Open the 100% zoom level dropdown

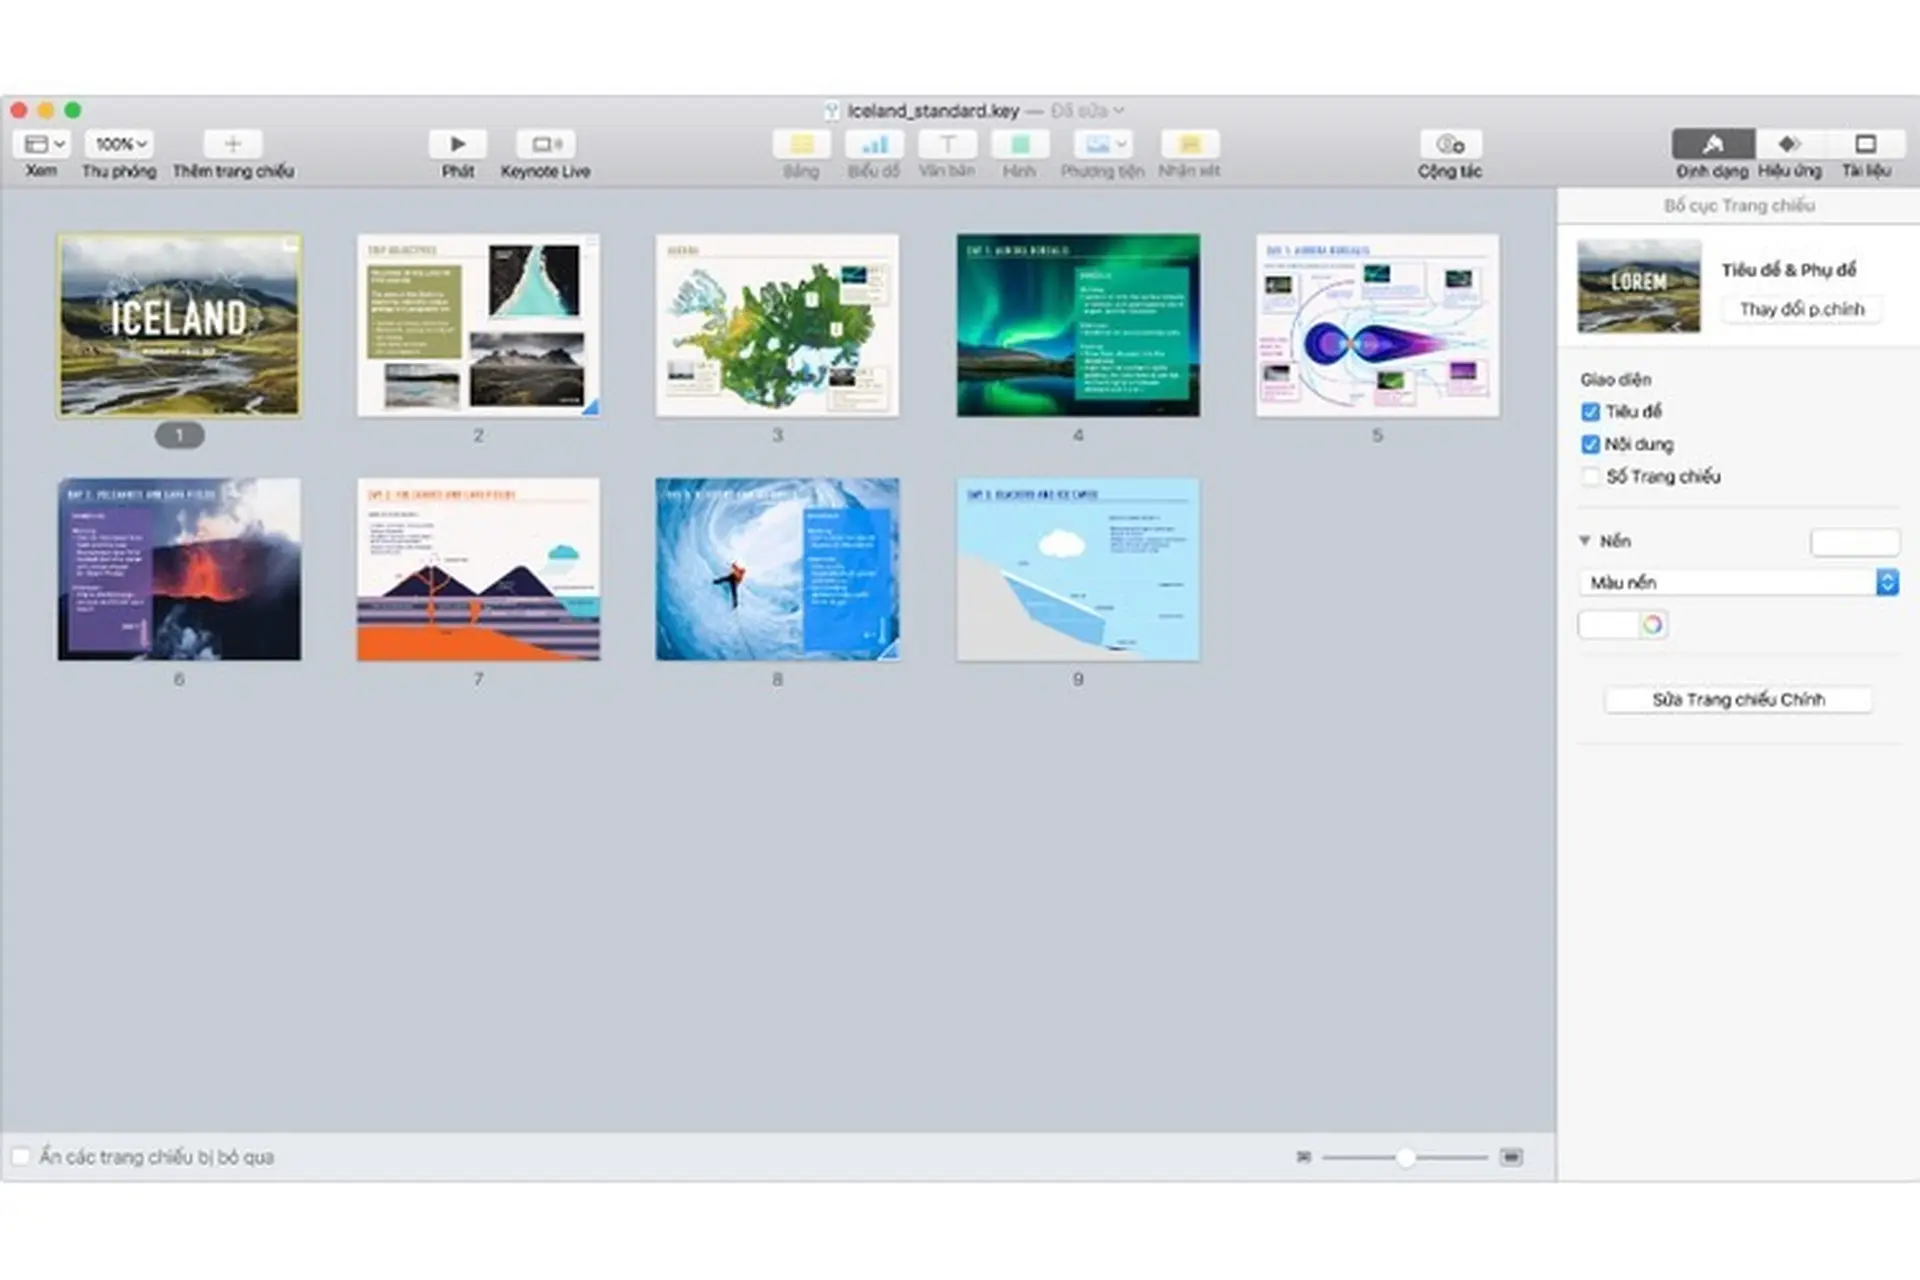(119, 144)
